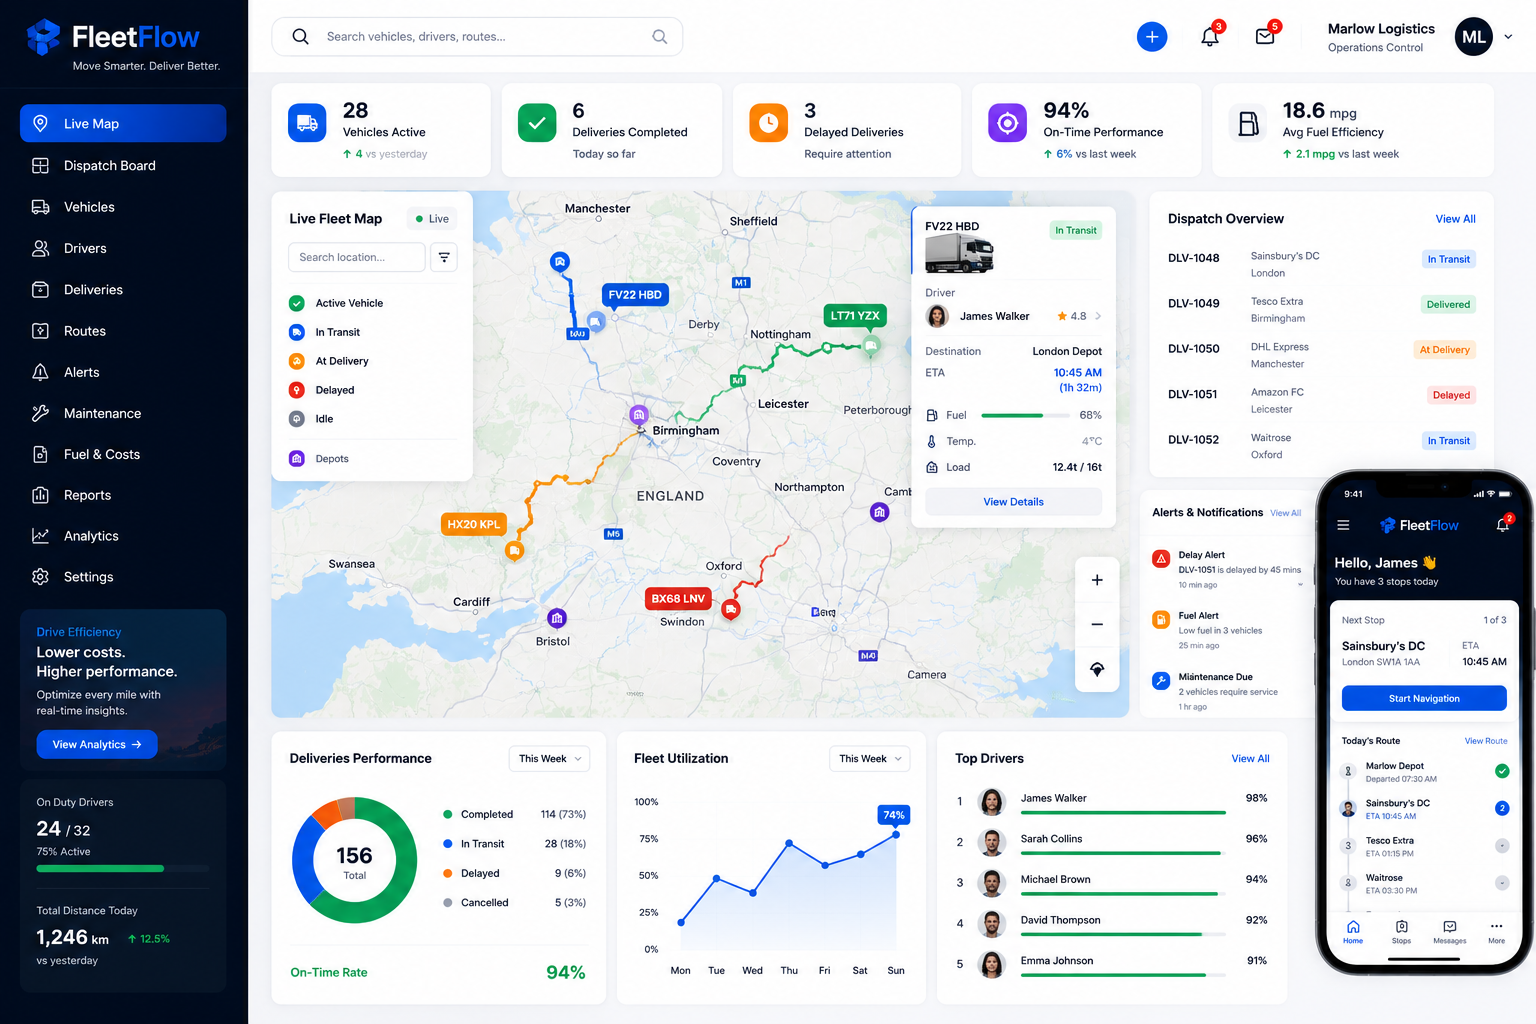Click the Birmingham depot marker
This screenshot has width=1536, height=1024.
[x=639, y=415]
